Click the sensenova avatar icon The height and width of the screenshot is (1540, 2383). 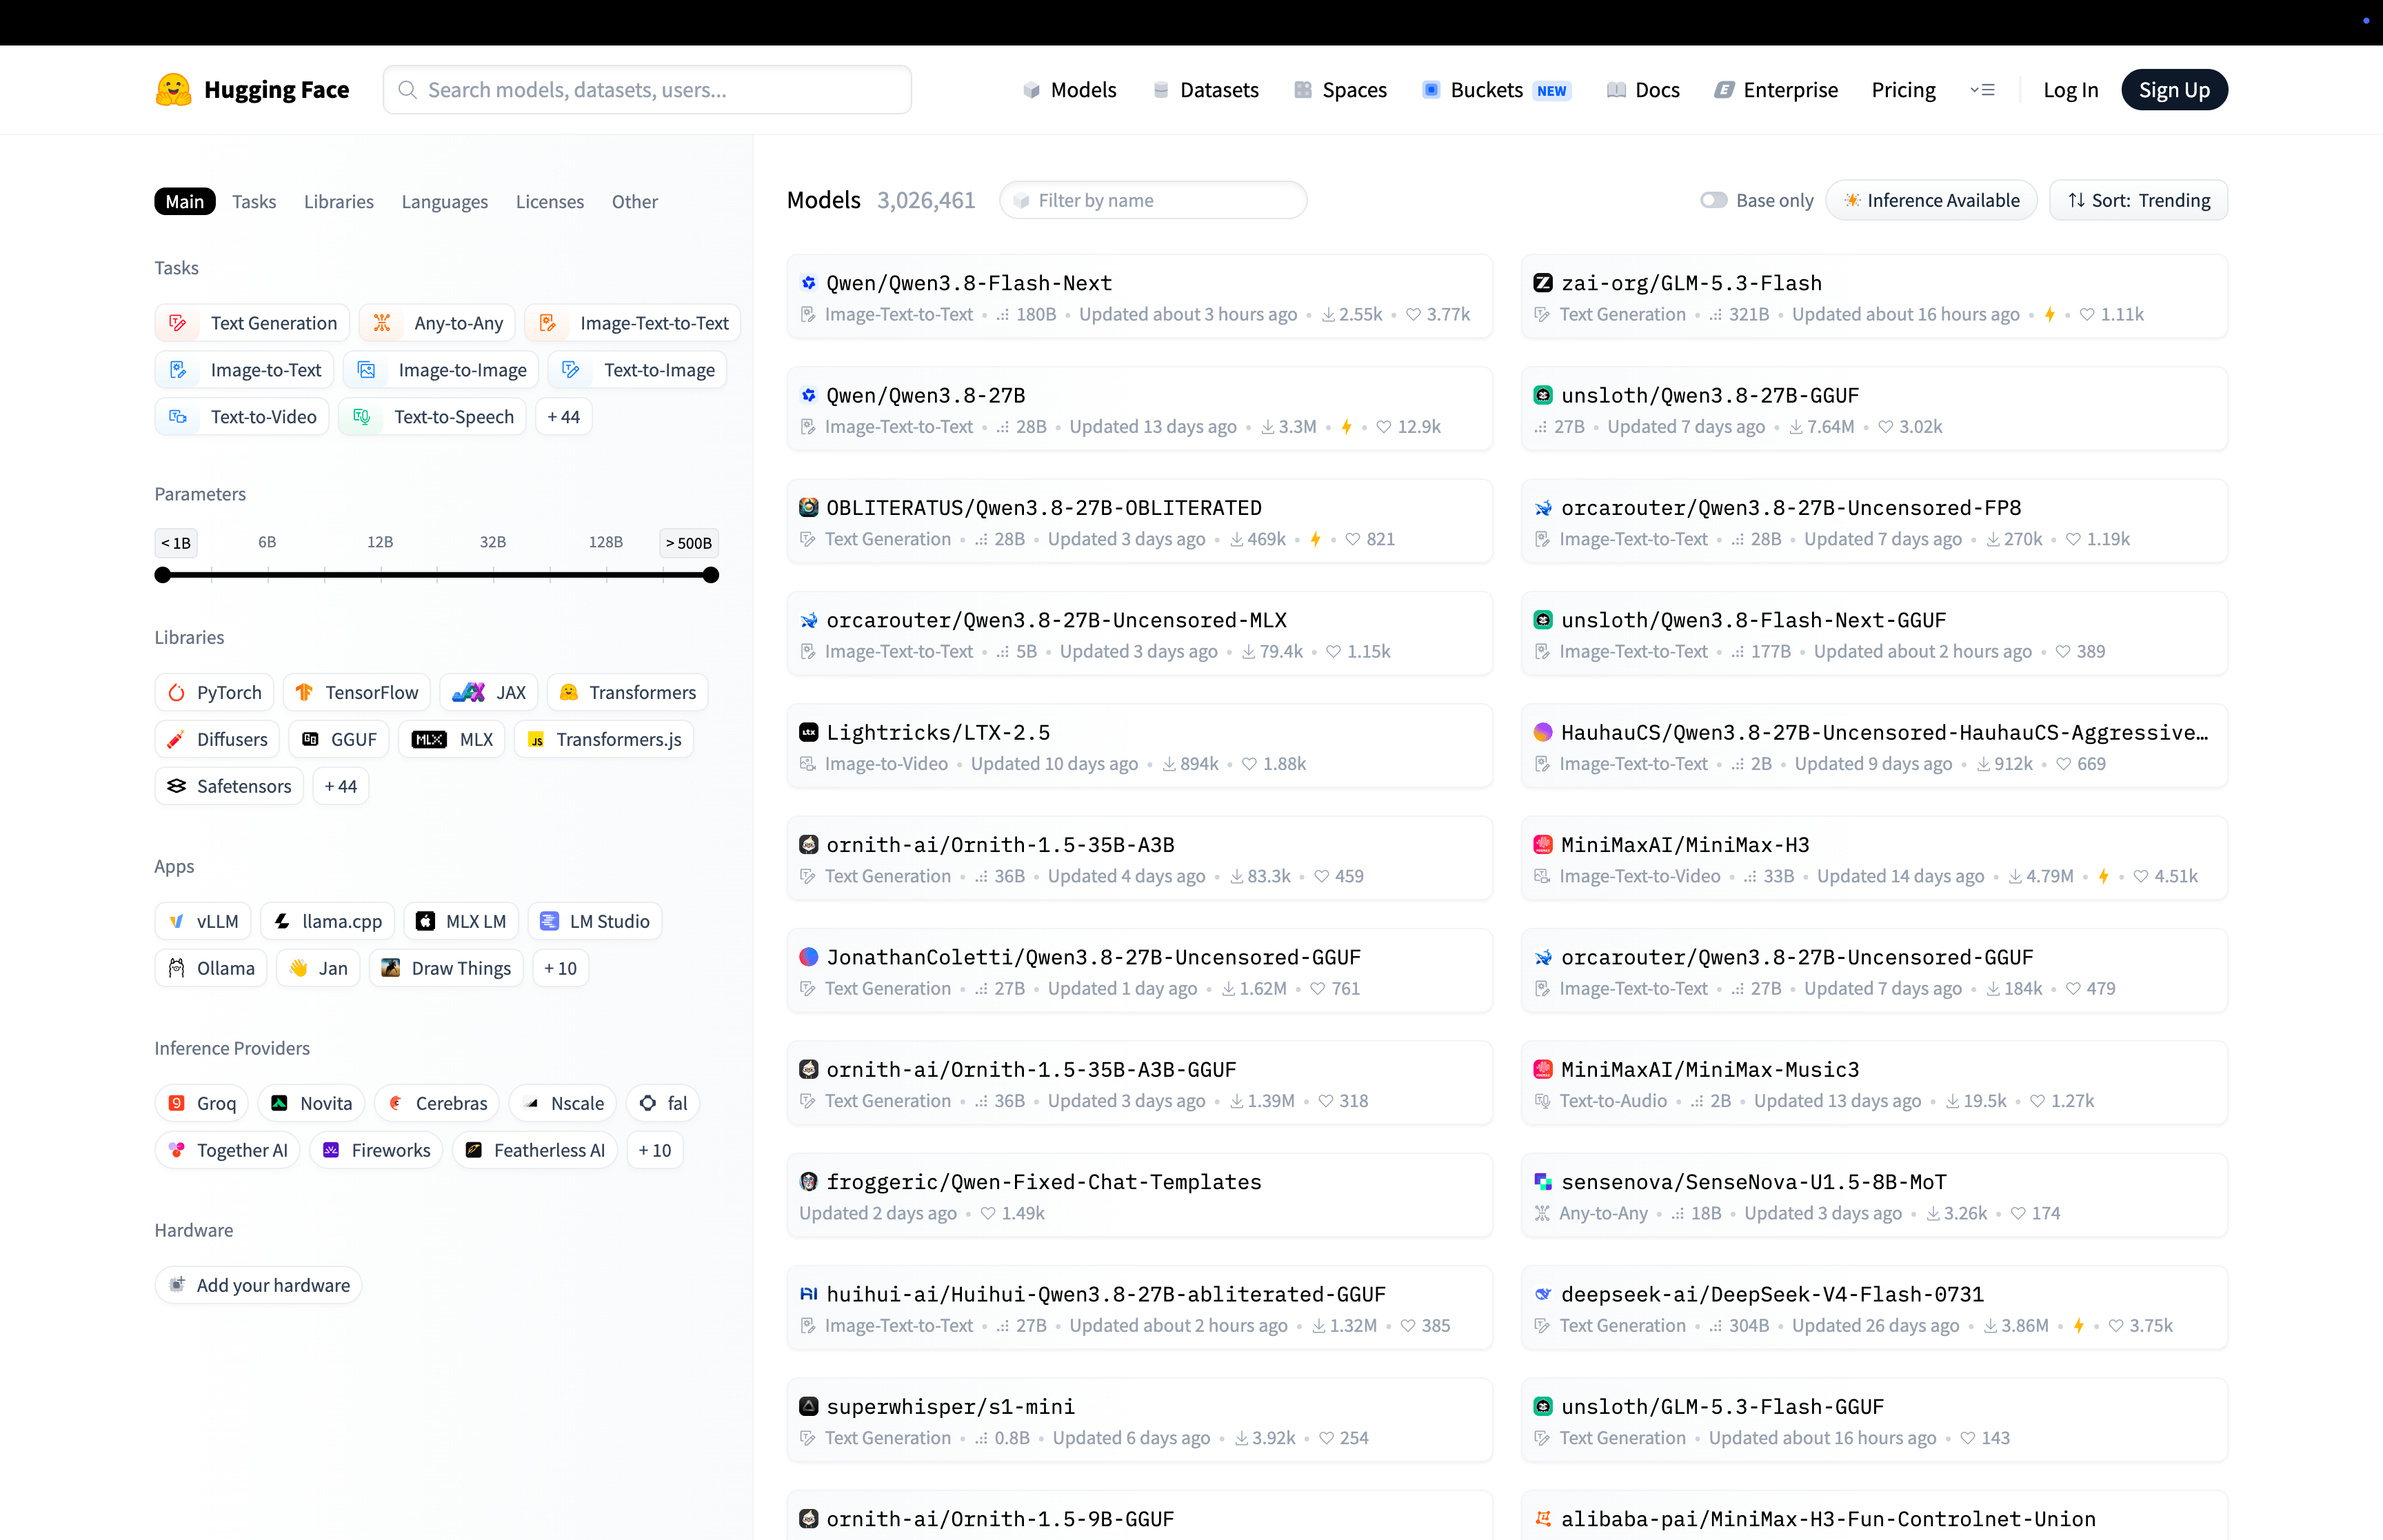click(x=1543, y=1182)
